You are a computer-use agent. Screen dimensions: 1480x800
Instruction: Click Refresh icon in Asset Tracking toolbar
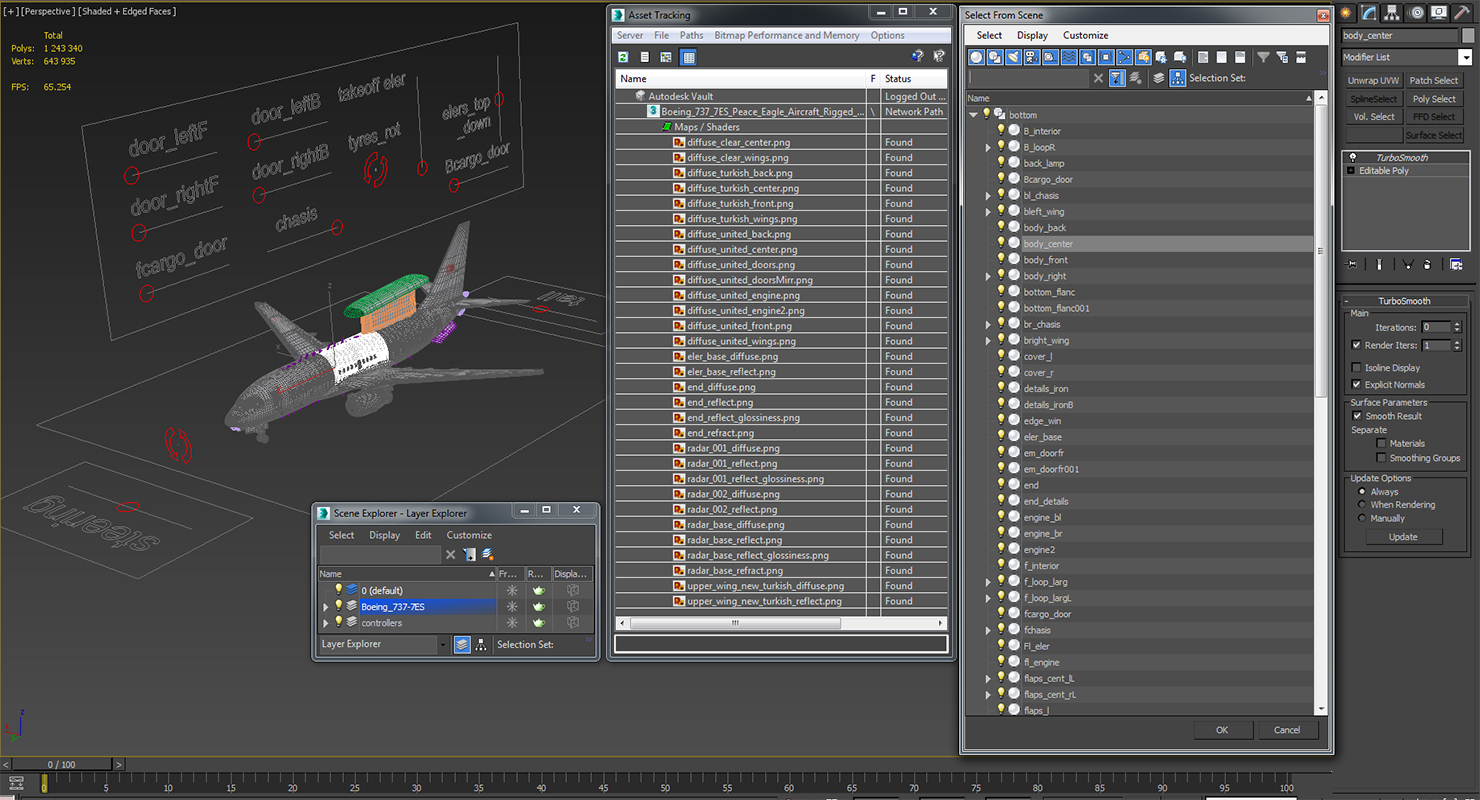click(623, 57)
